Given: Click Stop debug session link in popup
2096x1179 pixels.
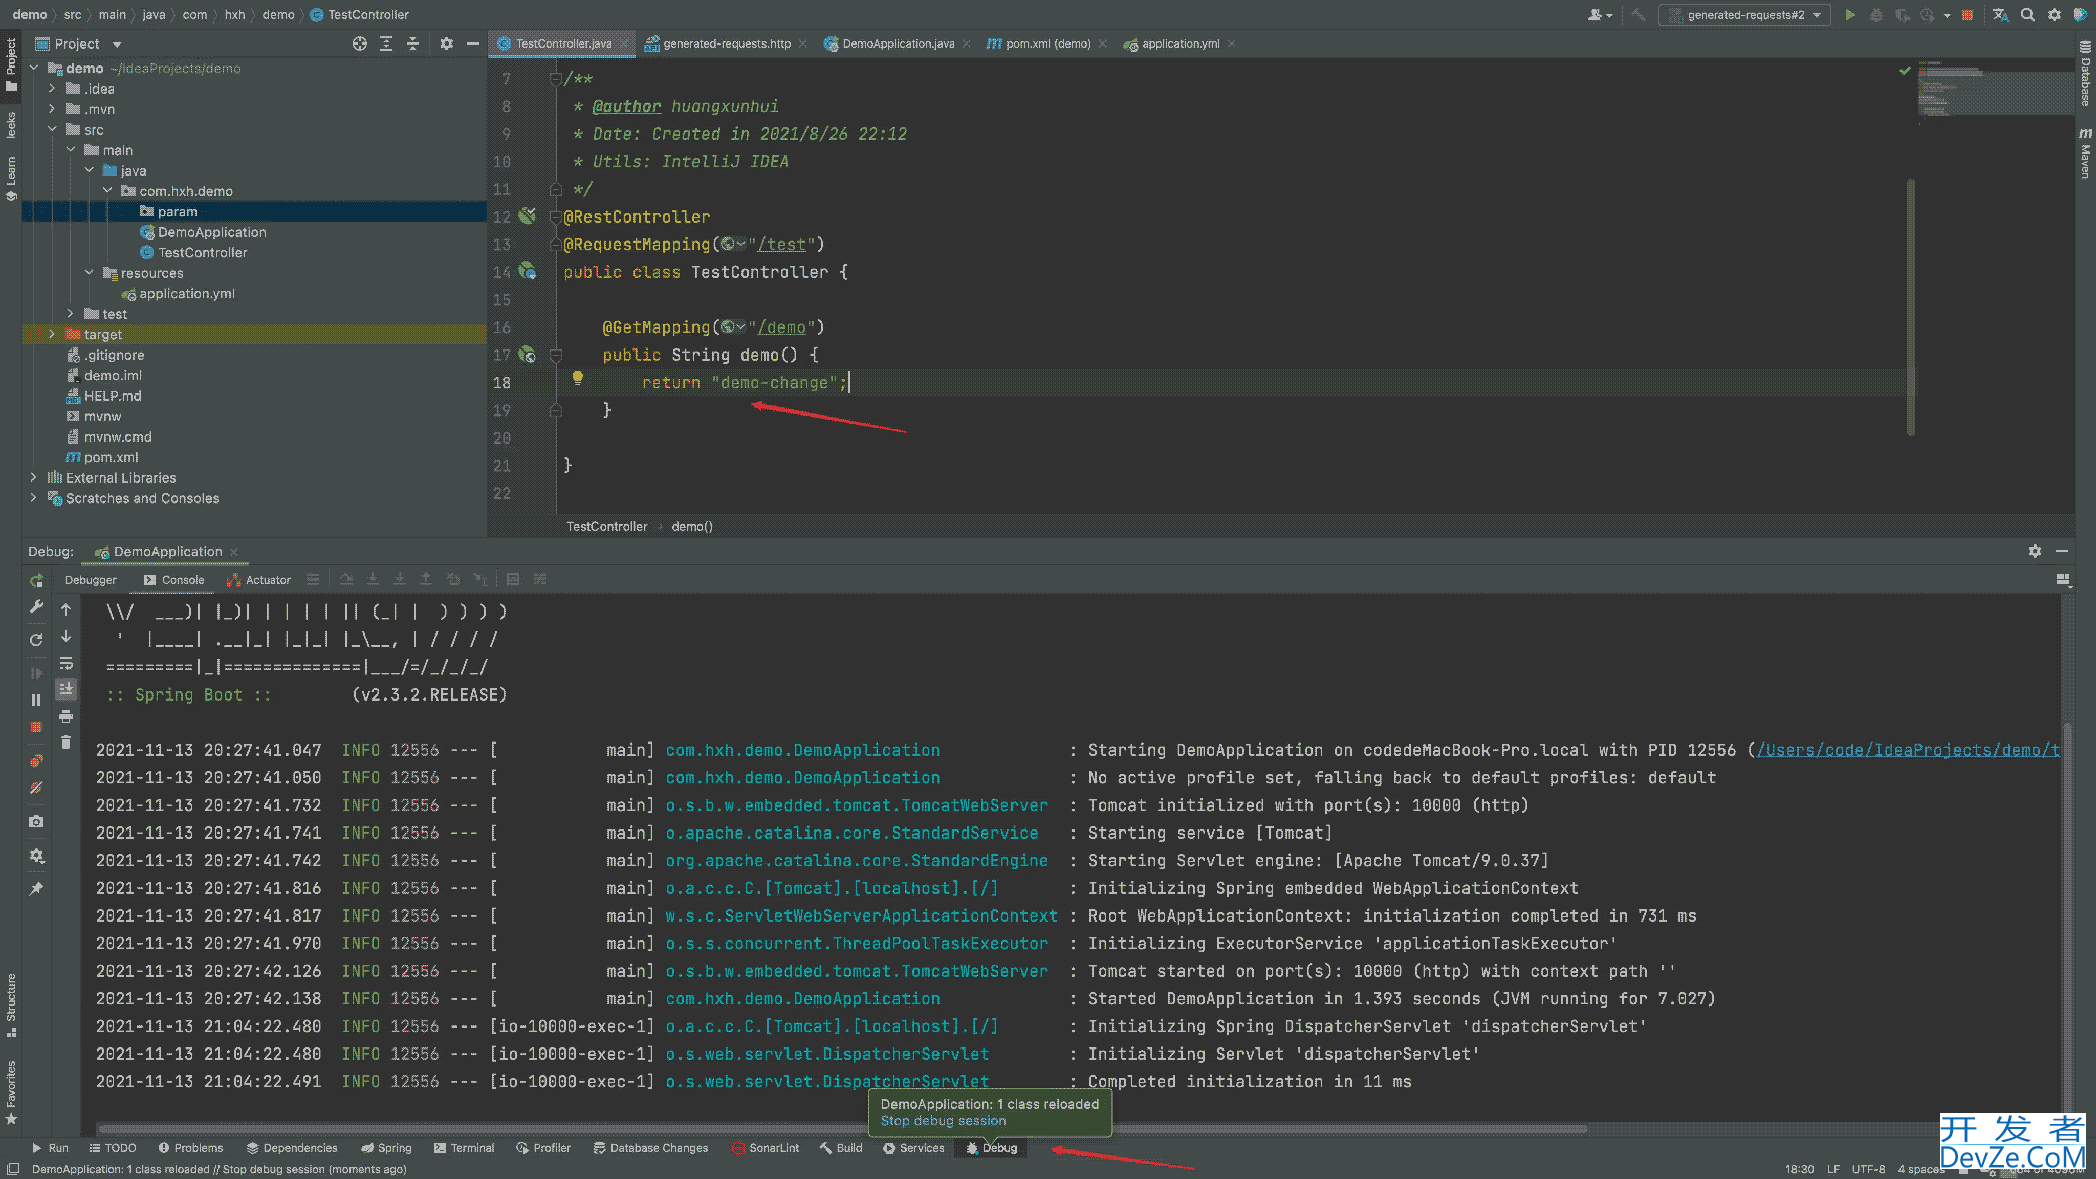Looking at the screenshot, I should pyautogui.click(x=943, y=1121).
